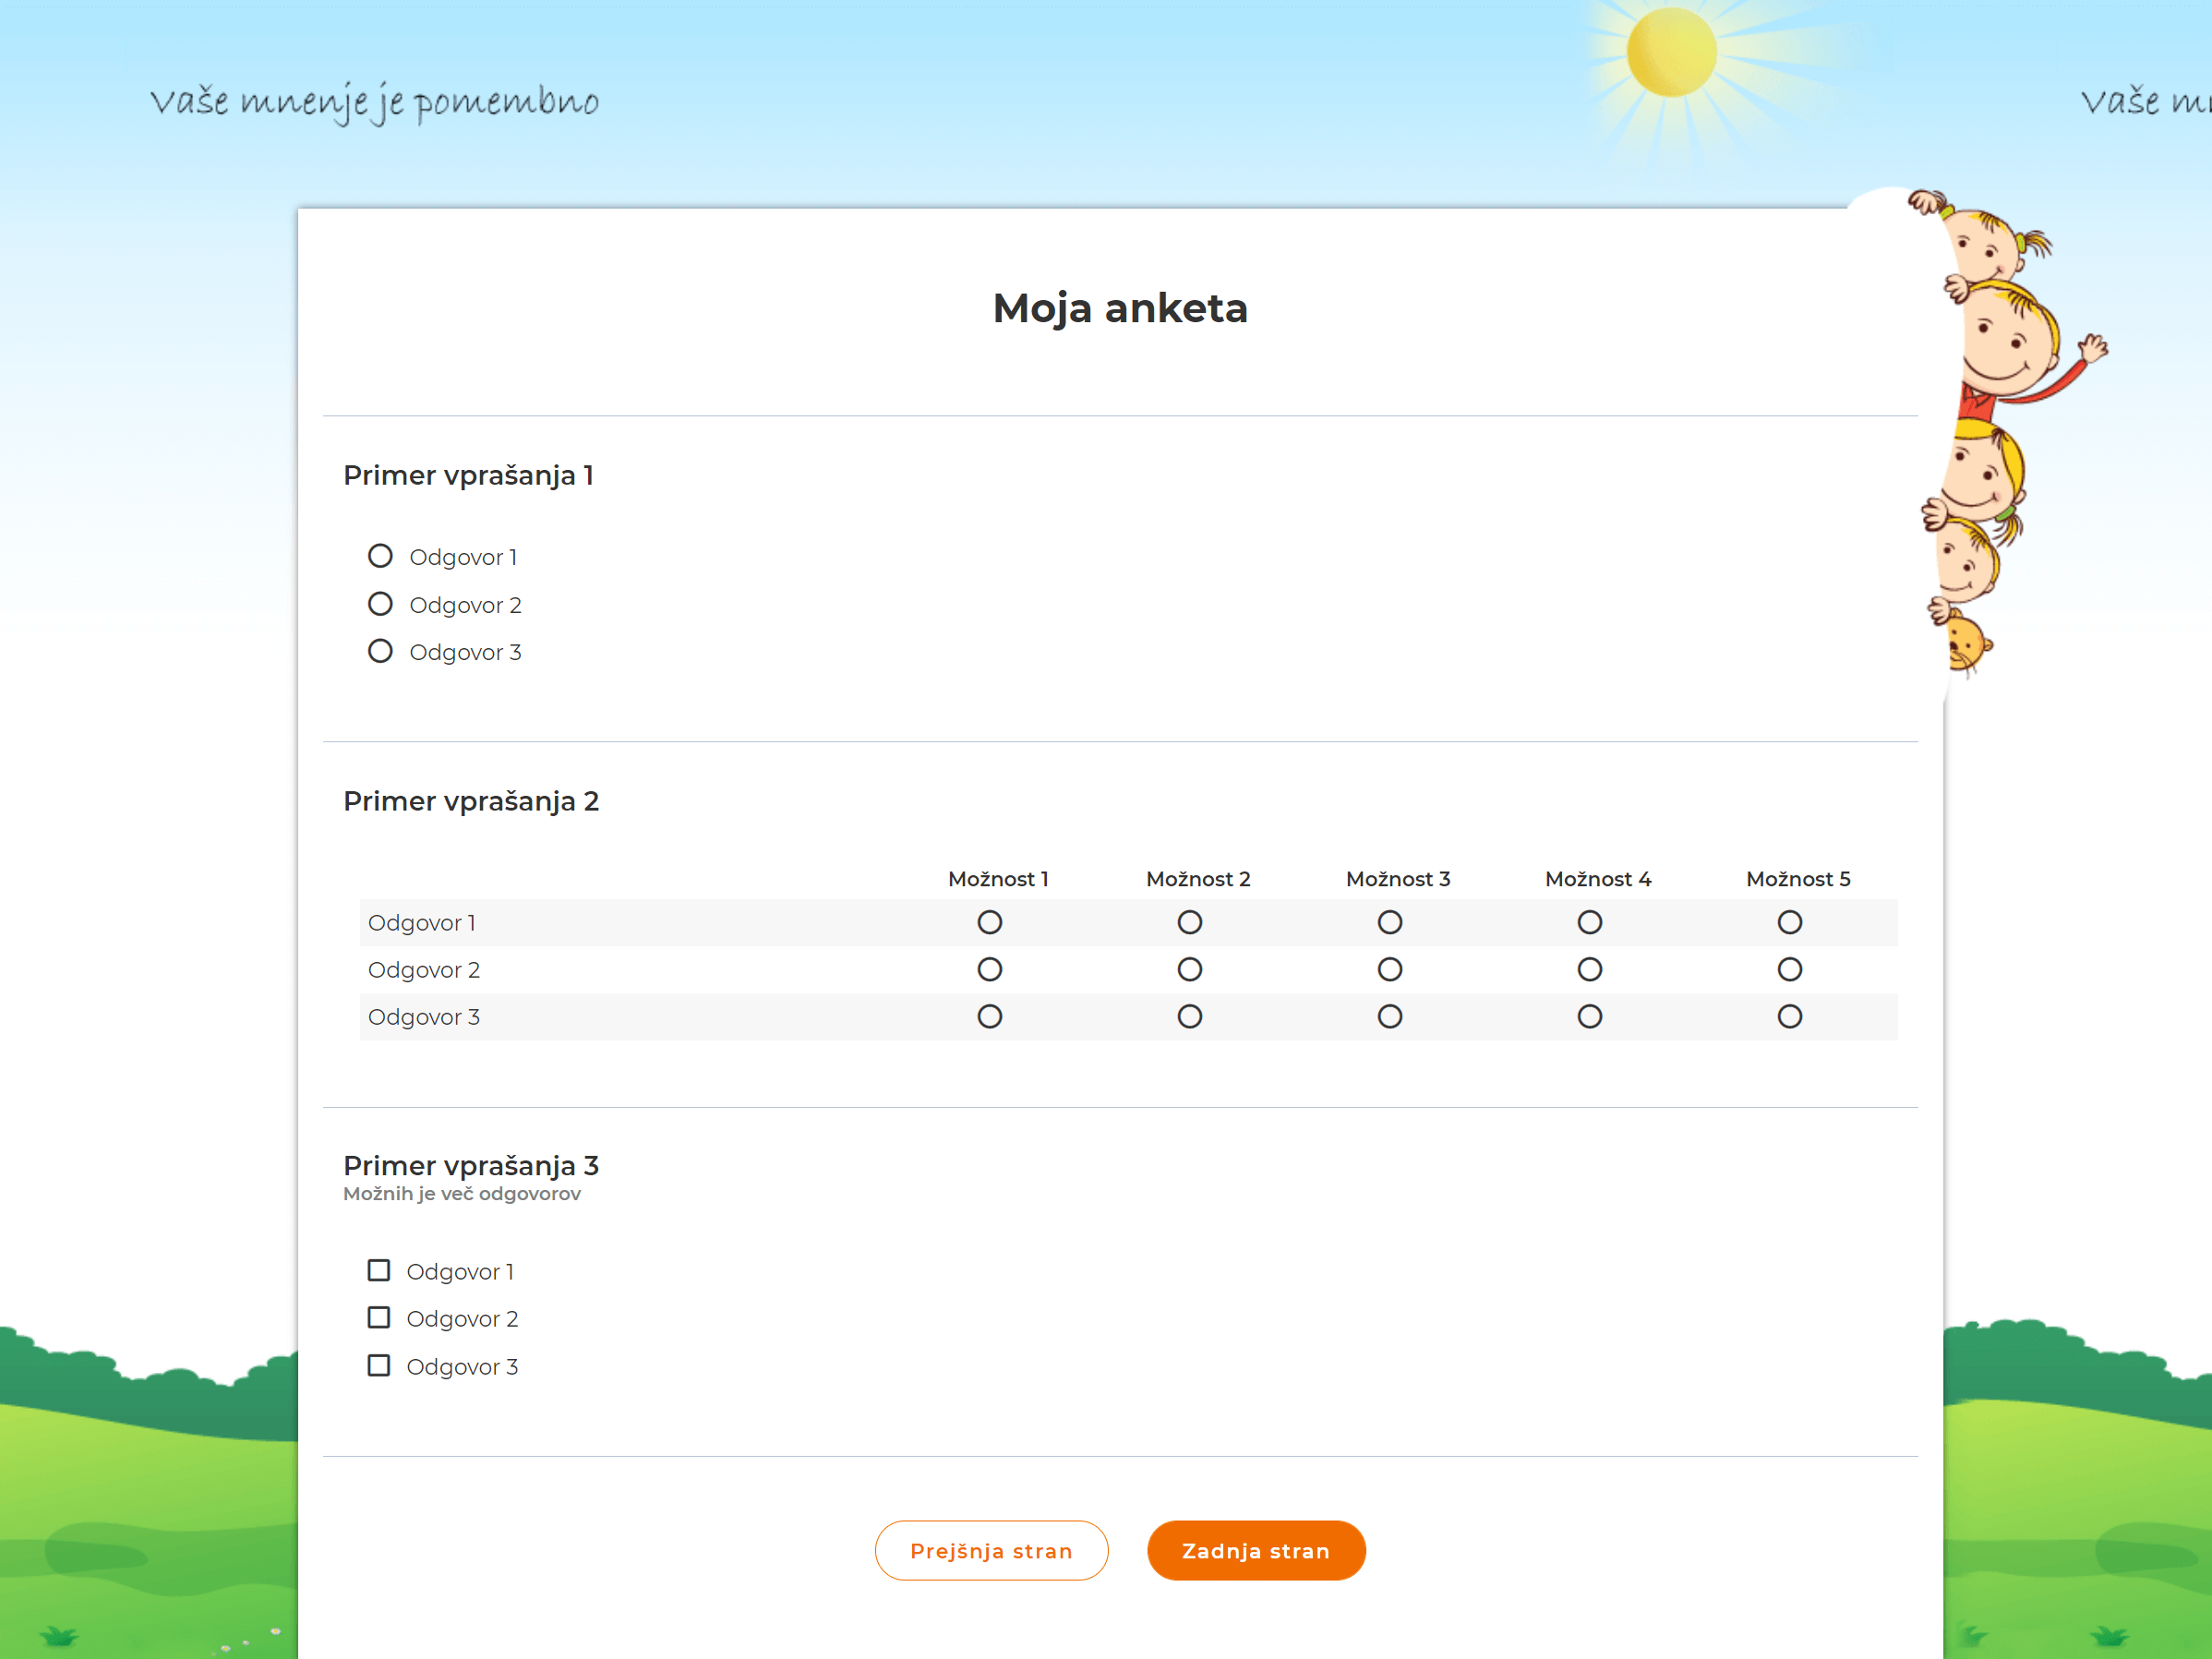Click the Možnih je več odgovorov hint
The image size is (2212, 1659).
[x=462, y=1193]
